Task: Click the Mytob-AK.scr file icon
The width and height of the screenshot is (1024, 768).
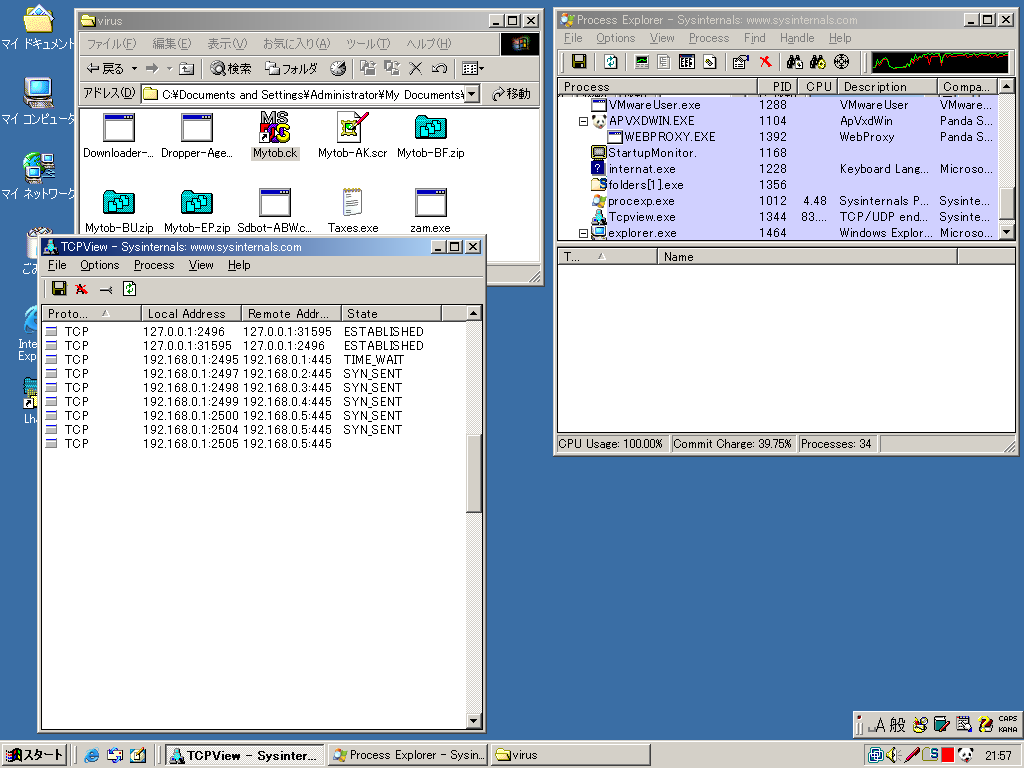Action: point(352,128)
